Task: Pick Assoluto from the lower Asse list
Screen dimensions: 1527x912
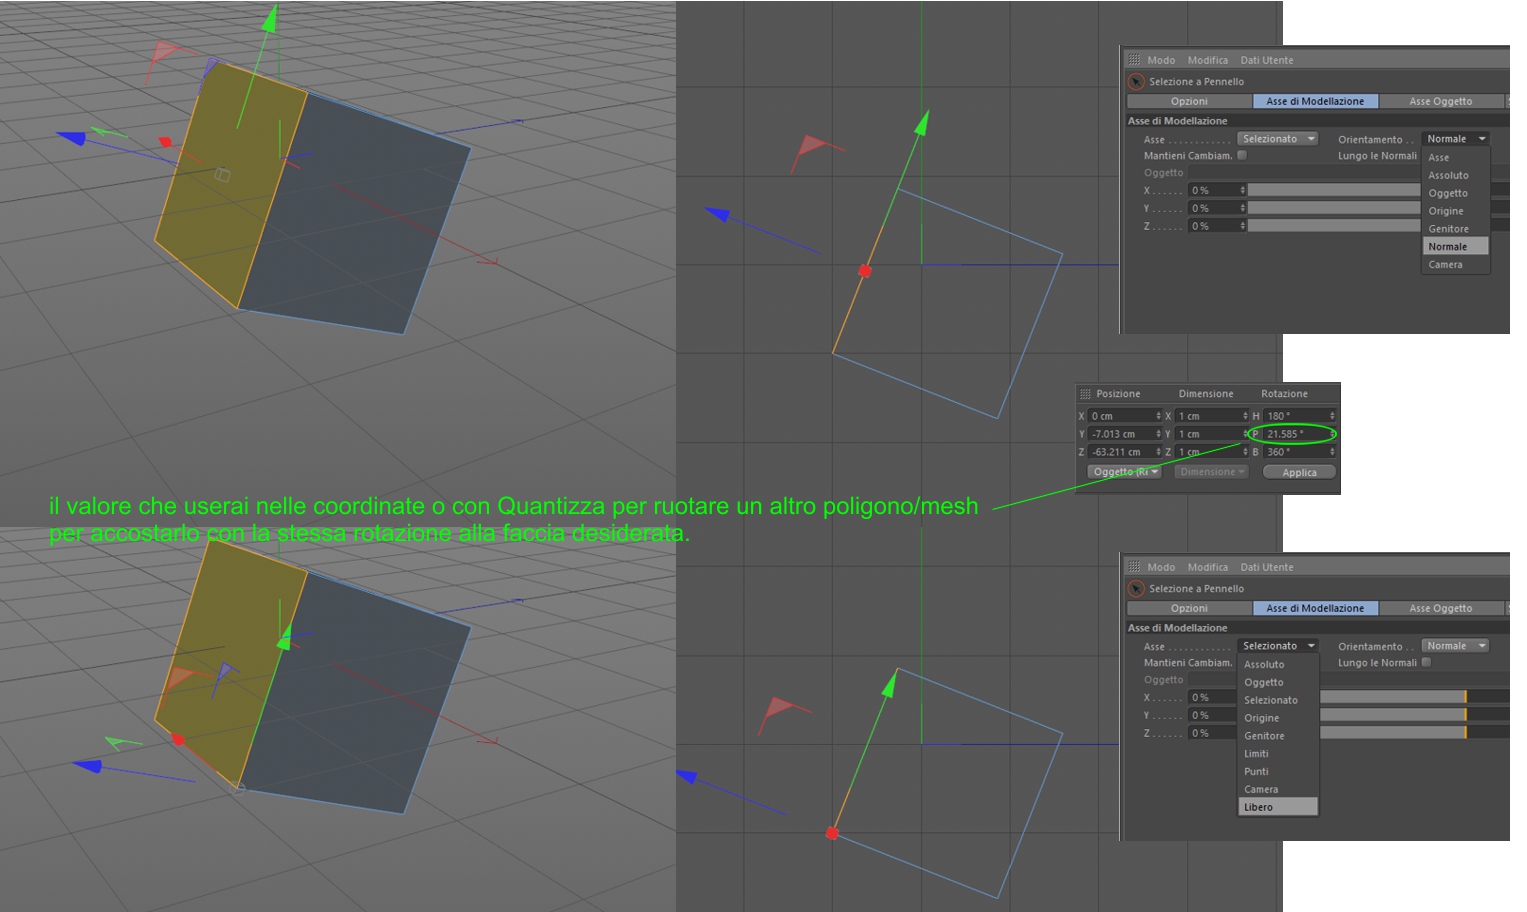Action: [x=1278, y=665]
